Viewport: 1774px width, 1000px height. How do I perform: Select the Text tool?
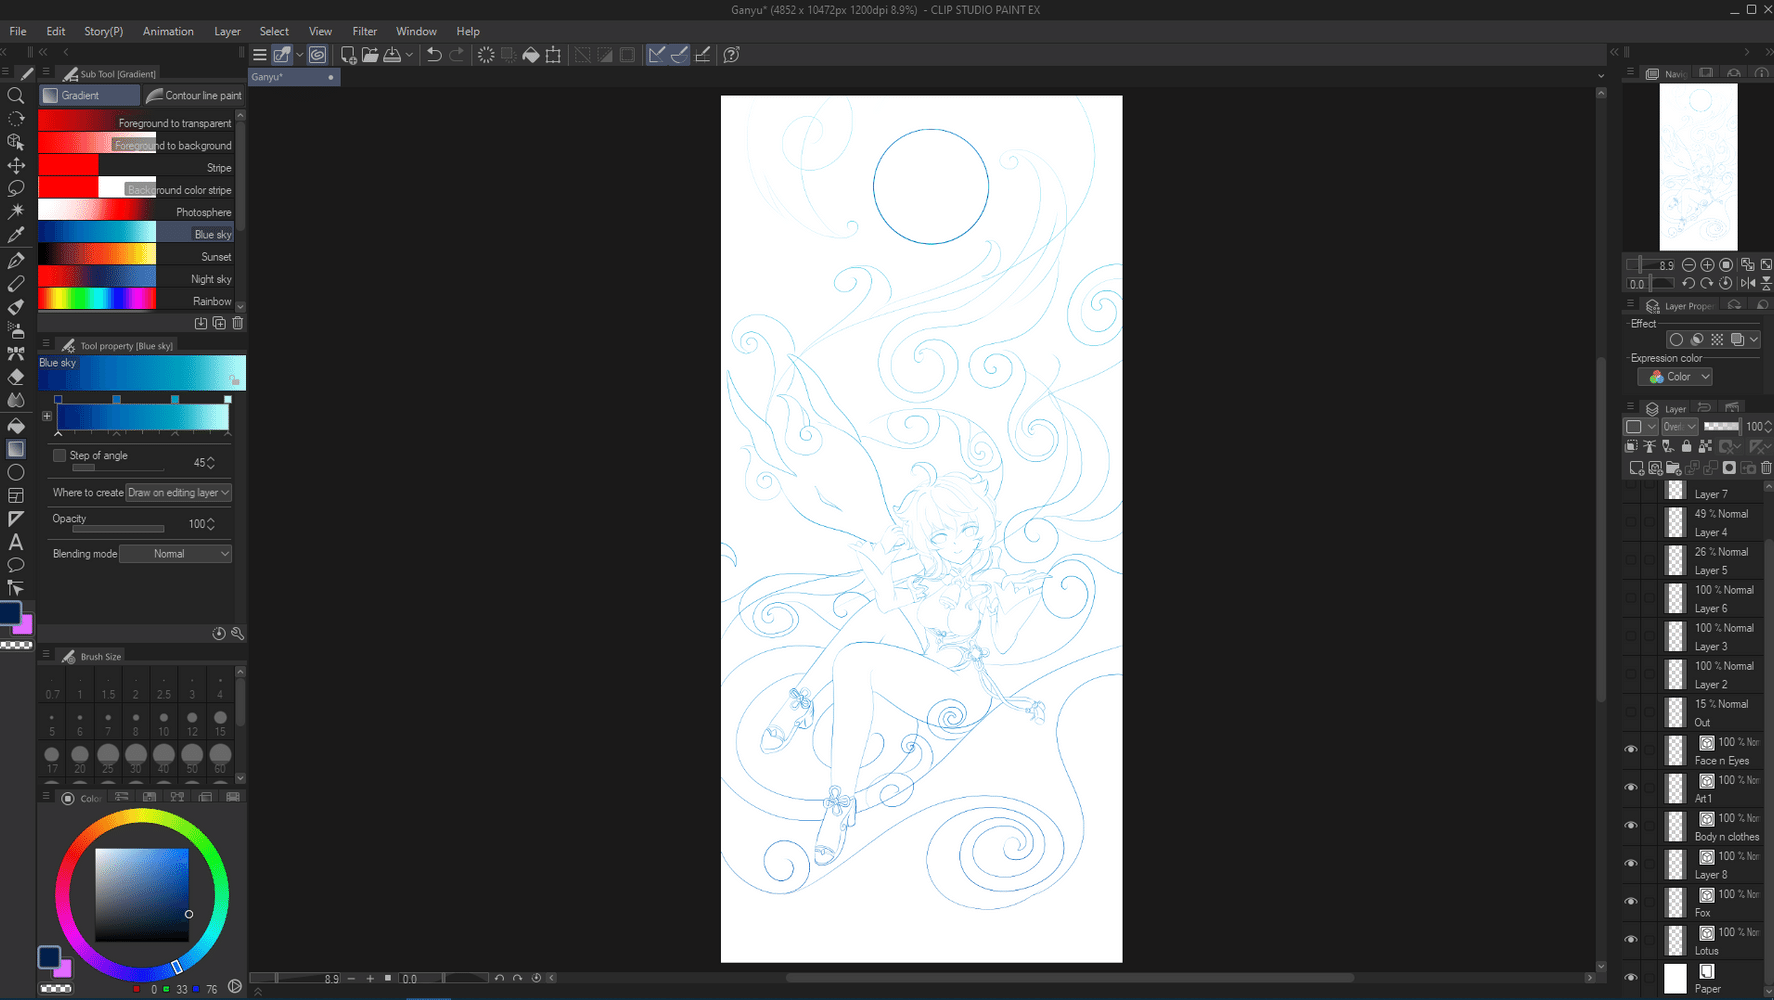[16, 542]
